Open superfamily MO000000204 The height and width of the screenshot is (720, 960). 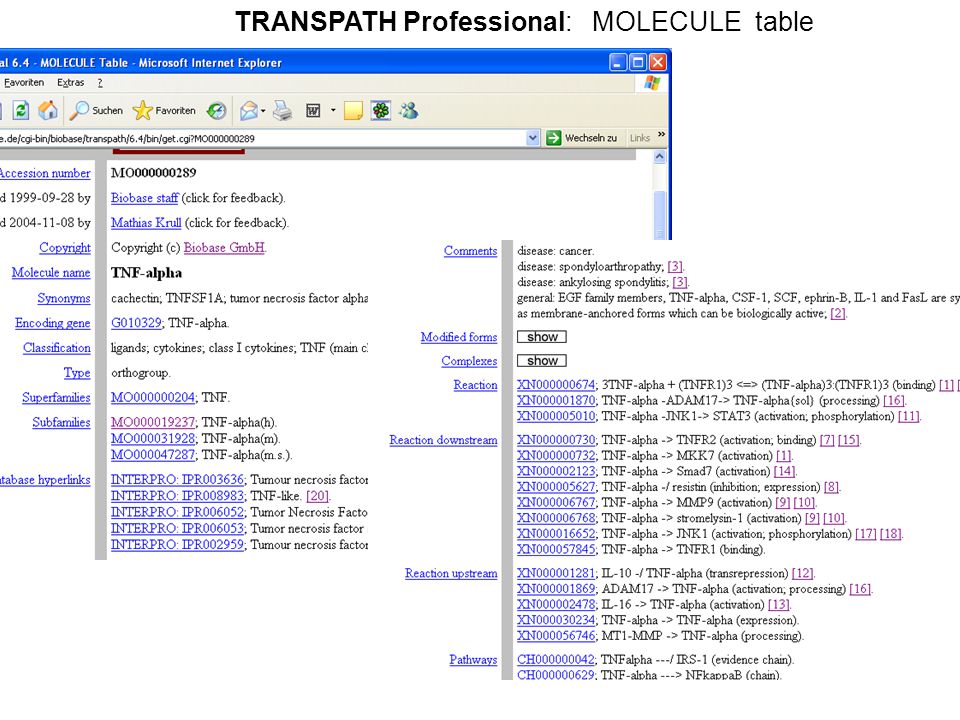[x=152, y=397]
